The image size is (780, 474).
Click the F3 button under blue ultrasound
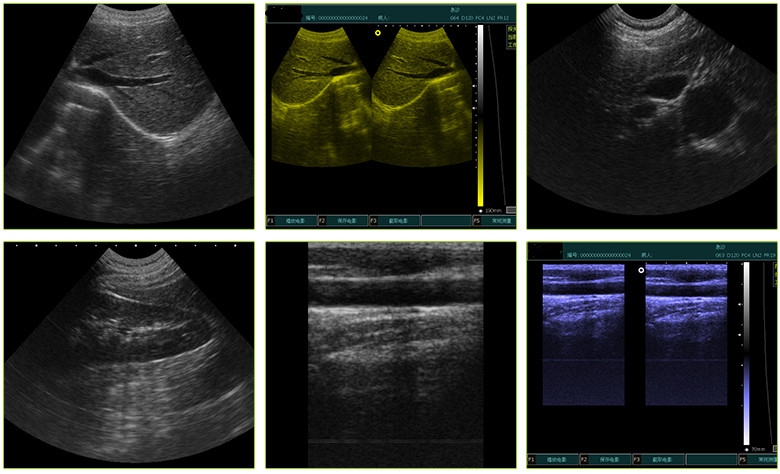(658, 459)
